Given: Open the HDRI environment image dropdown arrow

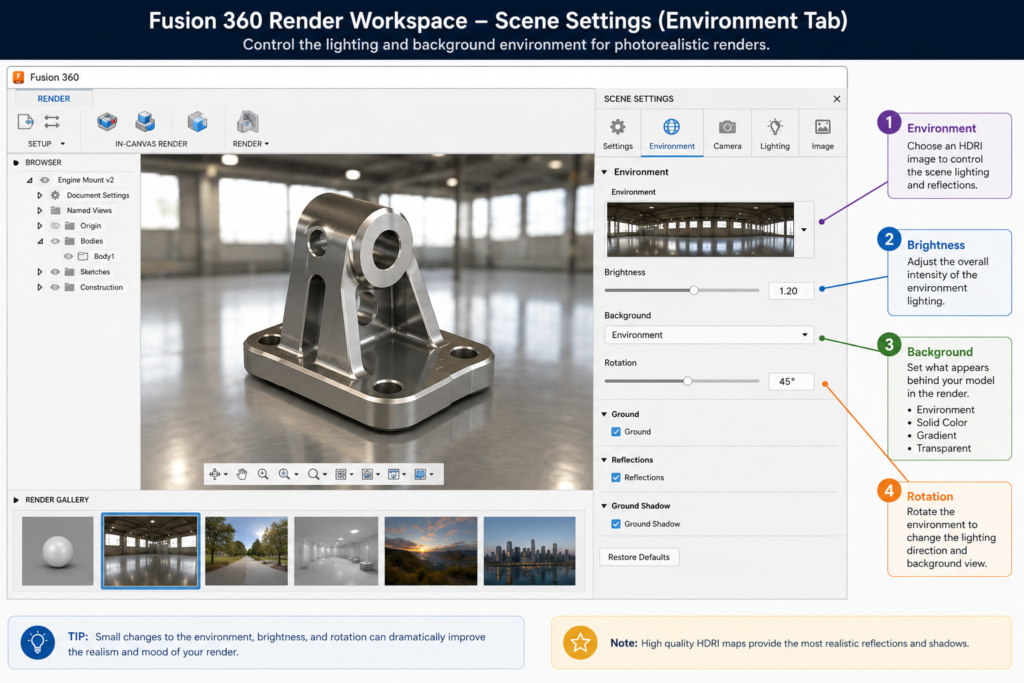Looking at the screenshot, I should [804, 229].
